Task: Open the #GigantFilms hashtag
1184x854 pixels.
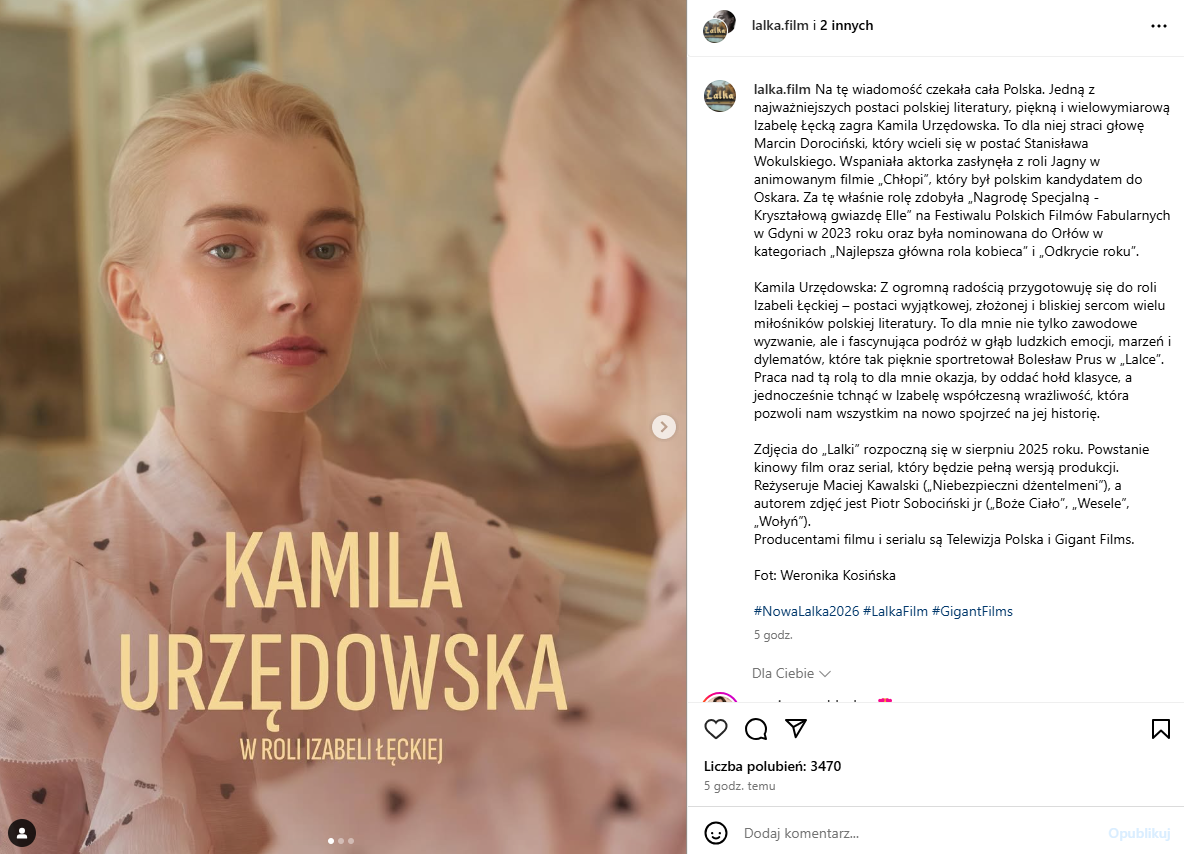Action: coord(972,611)
